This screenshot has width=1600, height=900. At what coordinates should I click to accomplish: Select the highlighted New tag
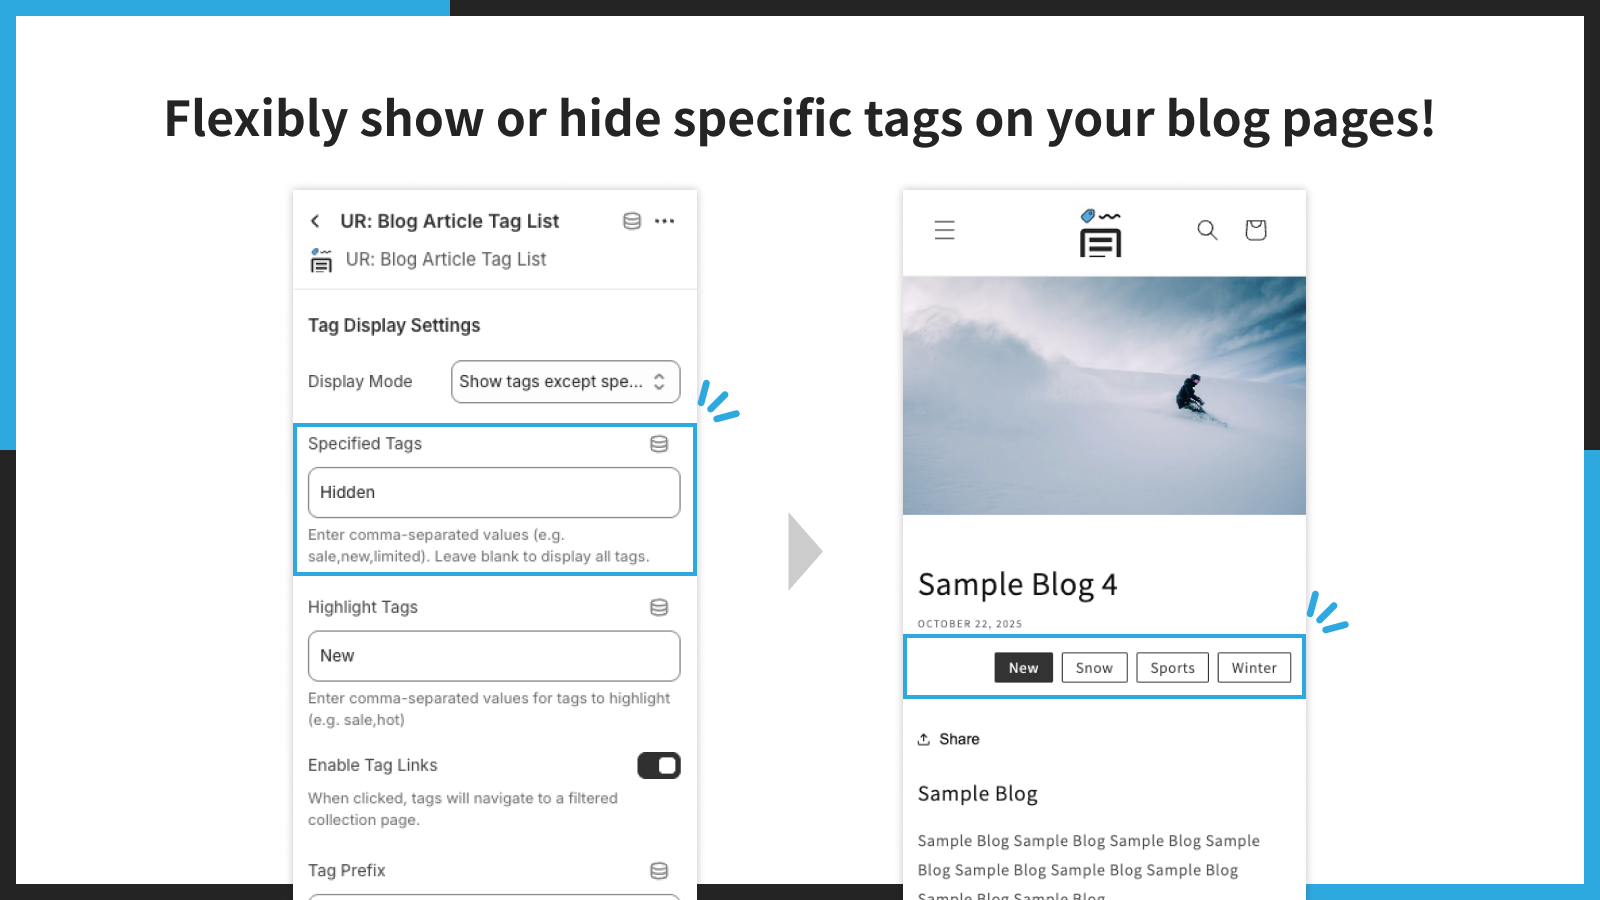(x=1023, y=667)
